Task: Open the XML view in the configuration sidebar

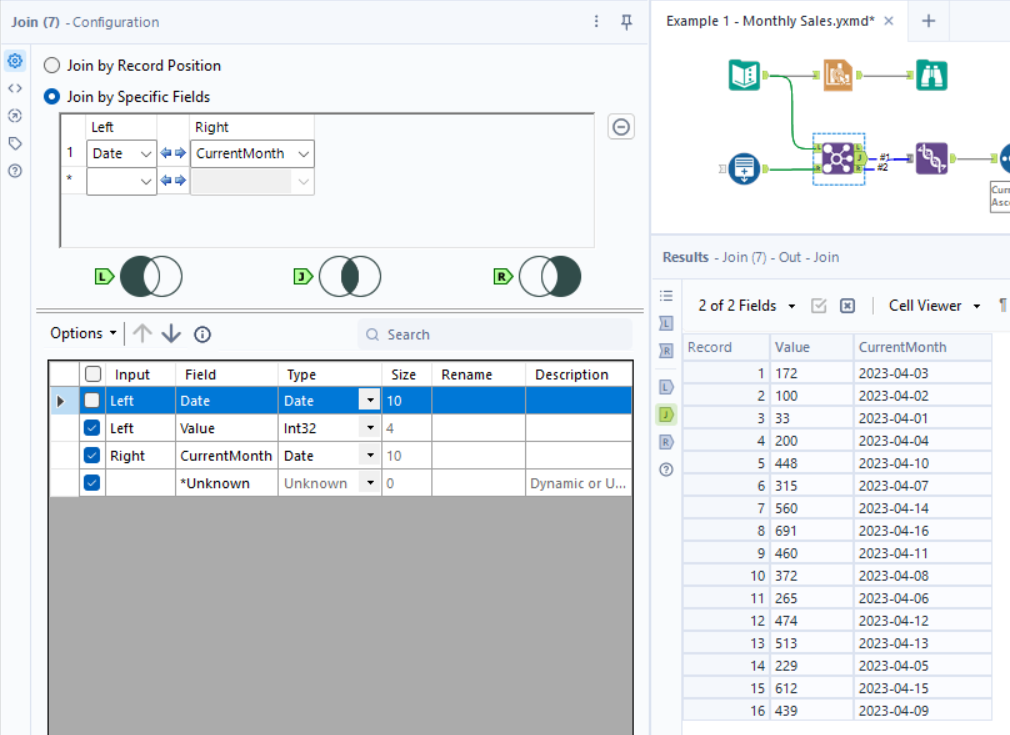Action: 14,88
